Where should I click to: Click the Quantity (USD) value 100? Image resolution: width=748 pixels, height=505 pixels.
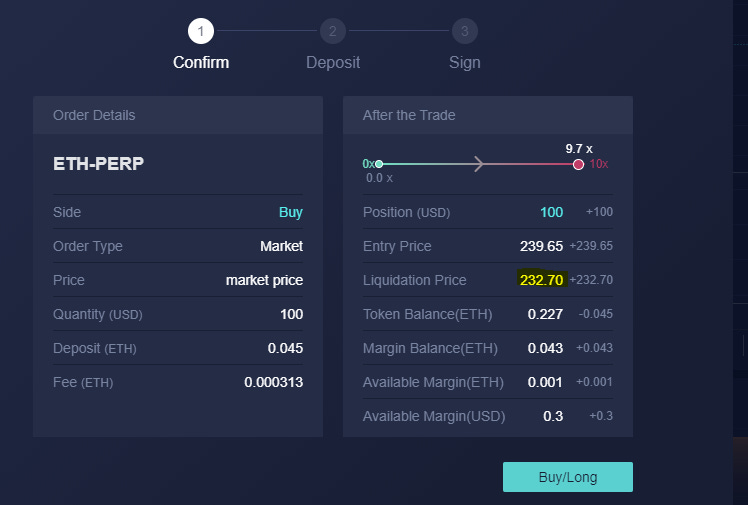pos(291,314)
